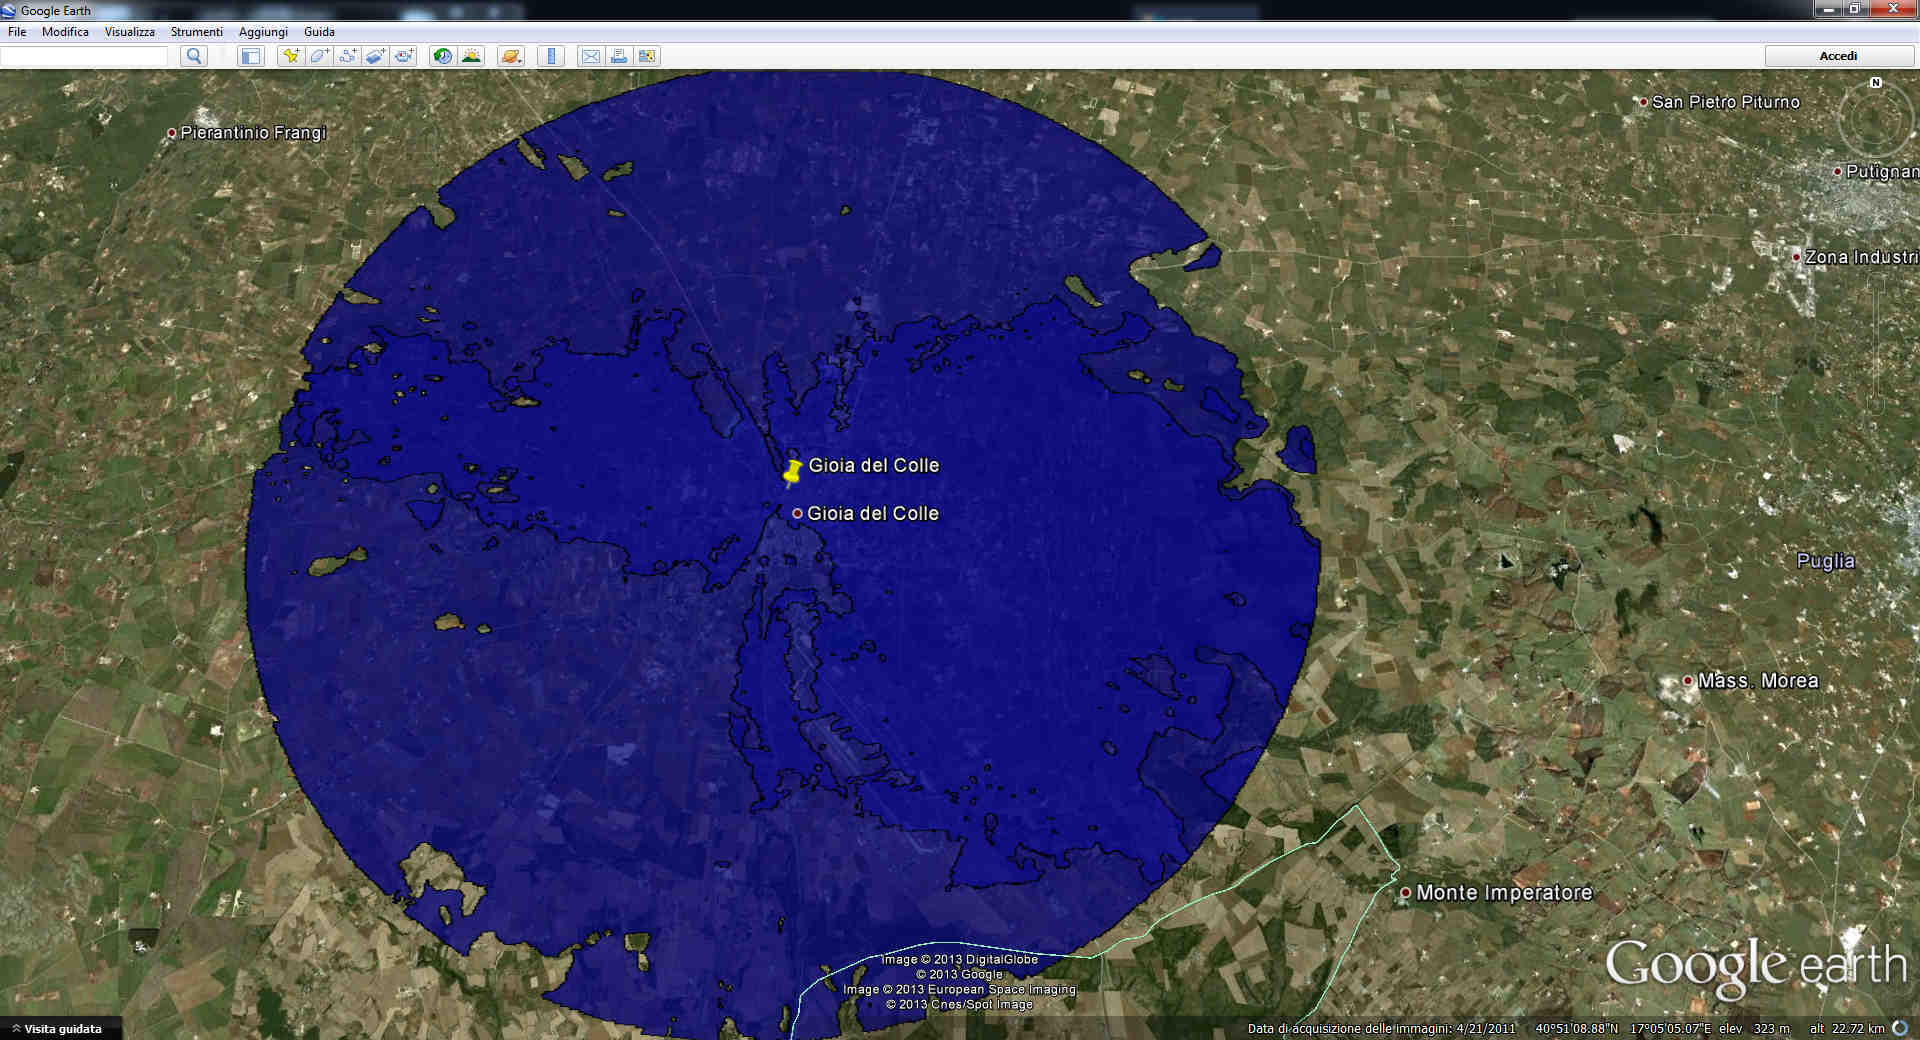
Task: Open the planets switcher dropdown
Action: [511, 56]
